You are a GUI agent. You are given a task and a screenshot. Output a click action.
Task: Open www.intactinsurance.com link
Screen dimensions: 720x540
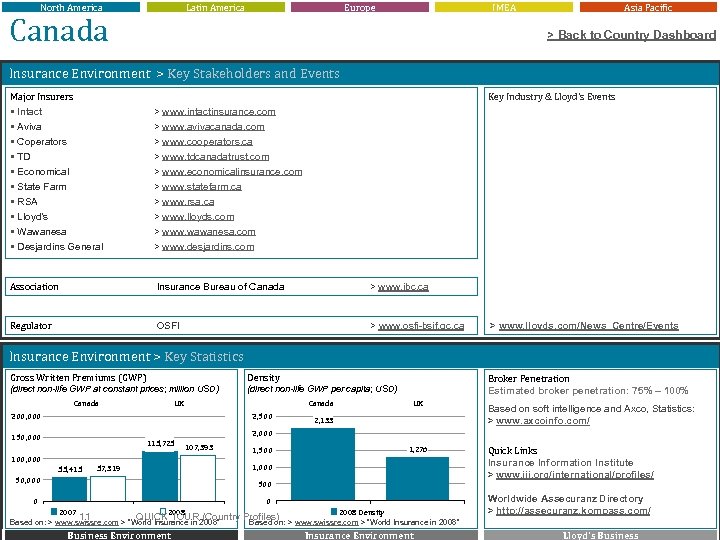219,112
